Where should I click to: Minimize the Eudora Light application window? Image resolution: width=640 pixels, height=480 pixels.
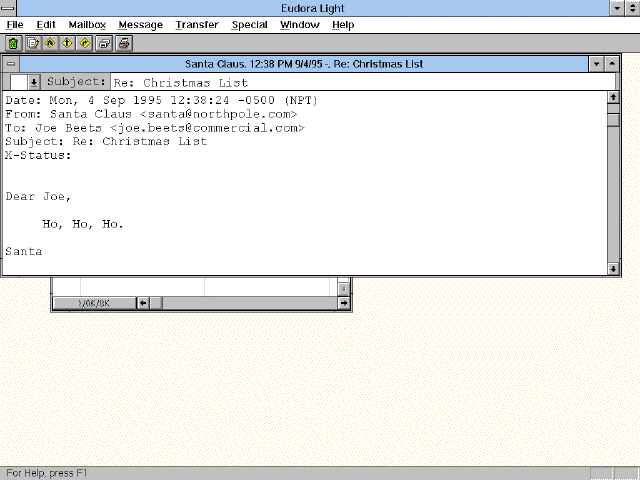click(x=617, y=8)
